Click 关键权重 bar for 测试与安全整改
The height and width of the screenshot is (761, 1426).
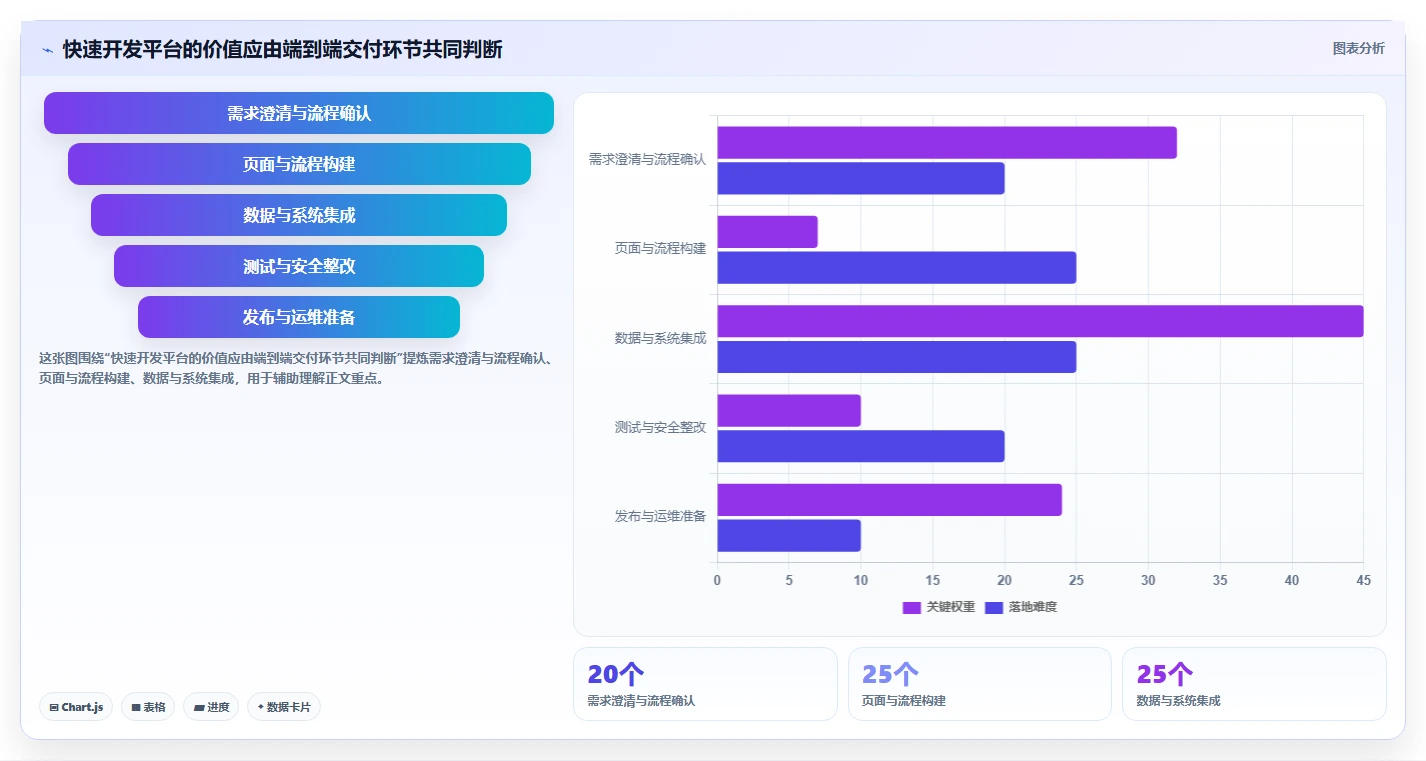[789, 411]
